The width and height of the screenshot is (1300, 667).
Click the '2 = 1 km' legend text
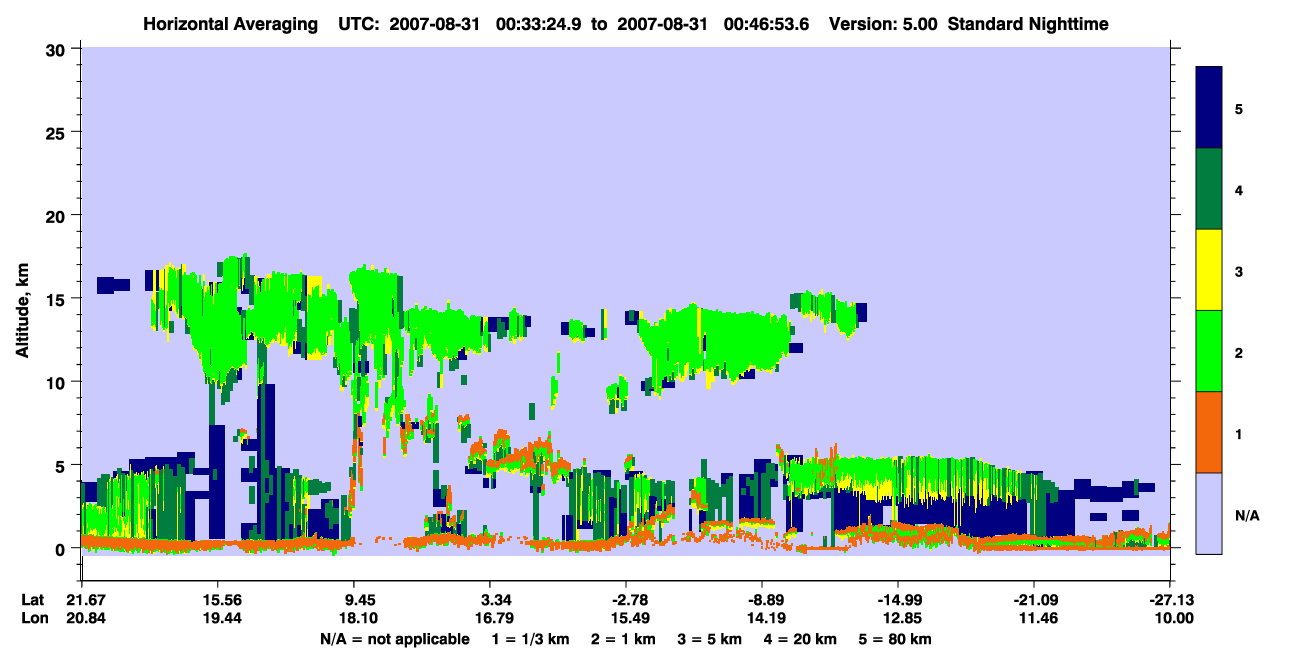coord(622,639)
